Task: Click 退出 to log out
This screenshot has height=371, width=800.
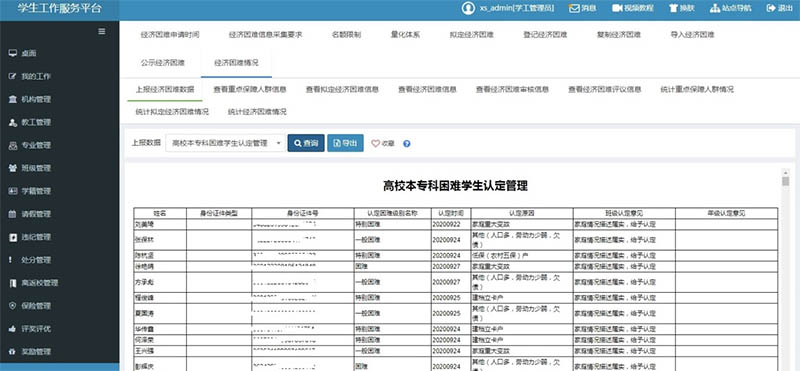Action: [x=780, y=9]
